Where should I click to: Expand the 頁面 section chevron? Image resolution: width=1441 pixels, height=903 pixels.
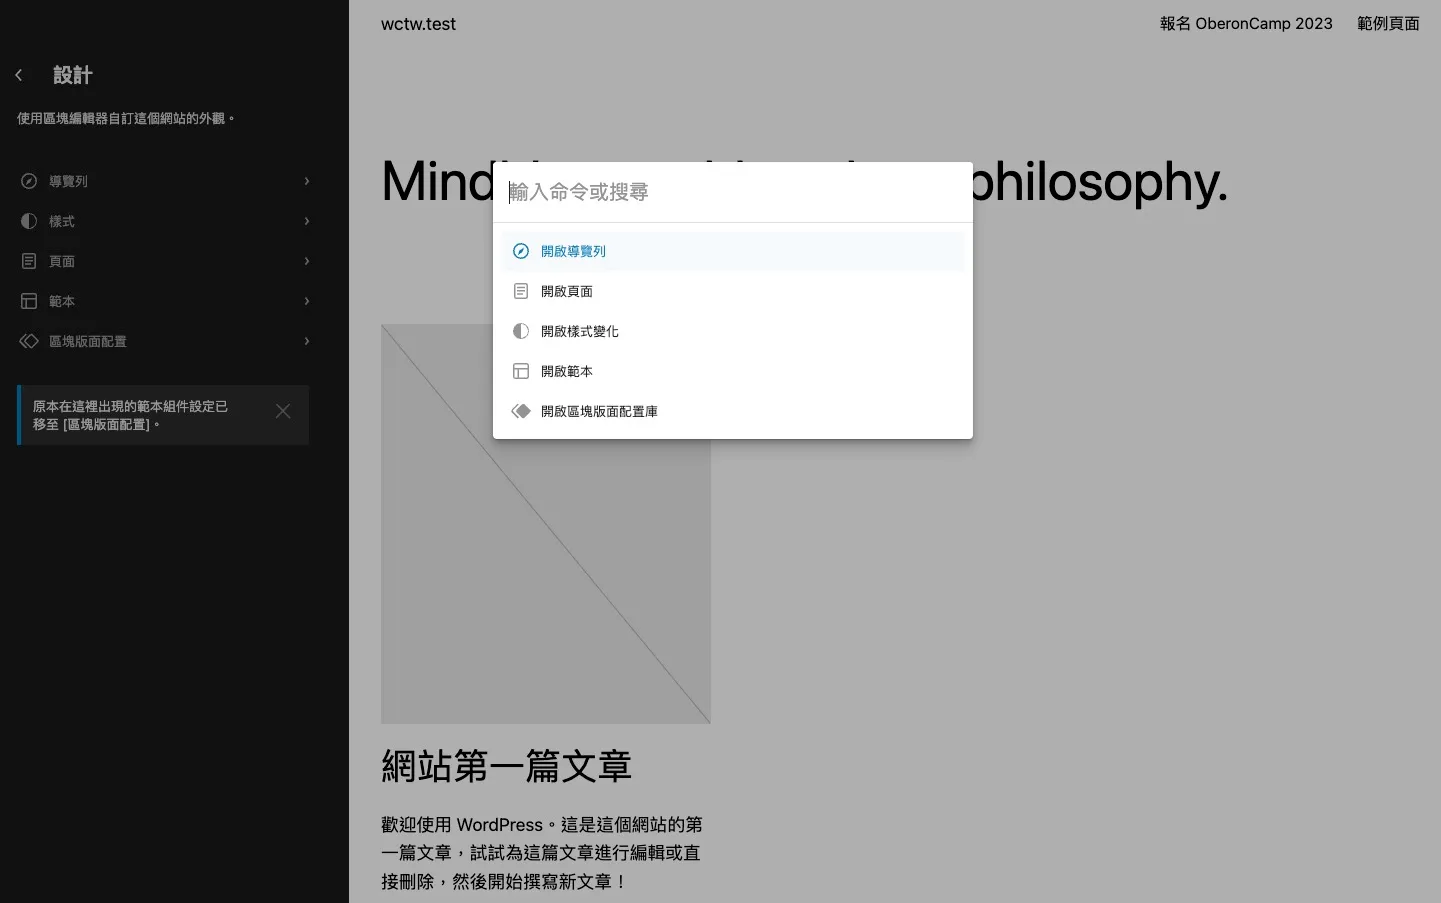pyautogui.click(x=306, y=261)
